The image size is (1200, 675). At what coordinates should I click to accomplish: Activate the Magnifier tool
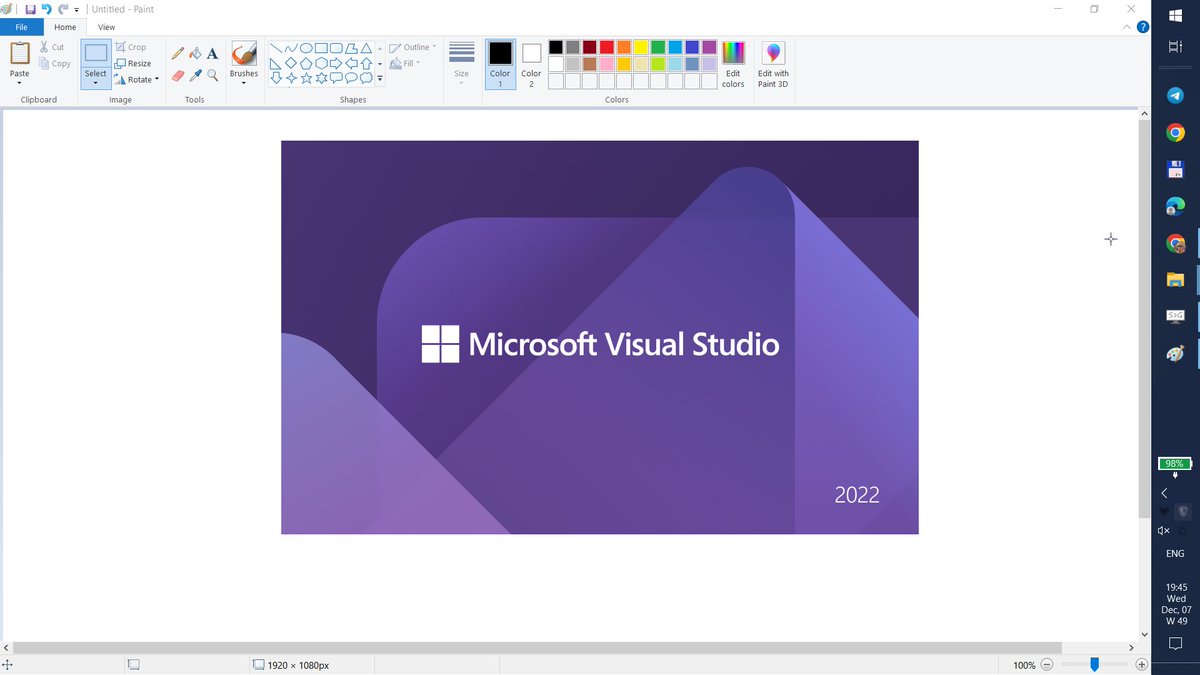[x=212, y=75]
